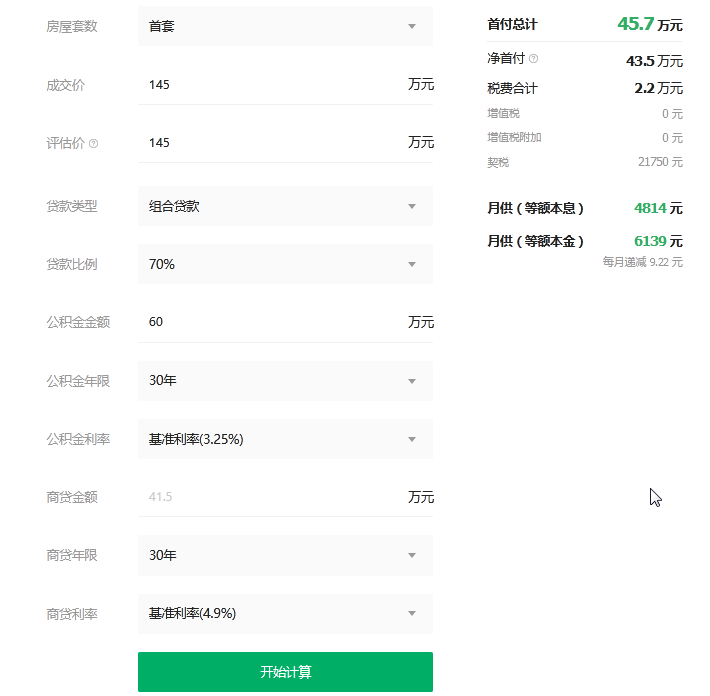Open the 贷款比例 dropdown set to 70%

click(285, 264)
